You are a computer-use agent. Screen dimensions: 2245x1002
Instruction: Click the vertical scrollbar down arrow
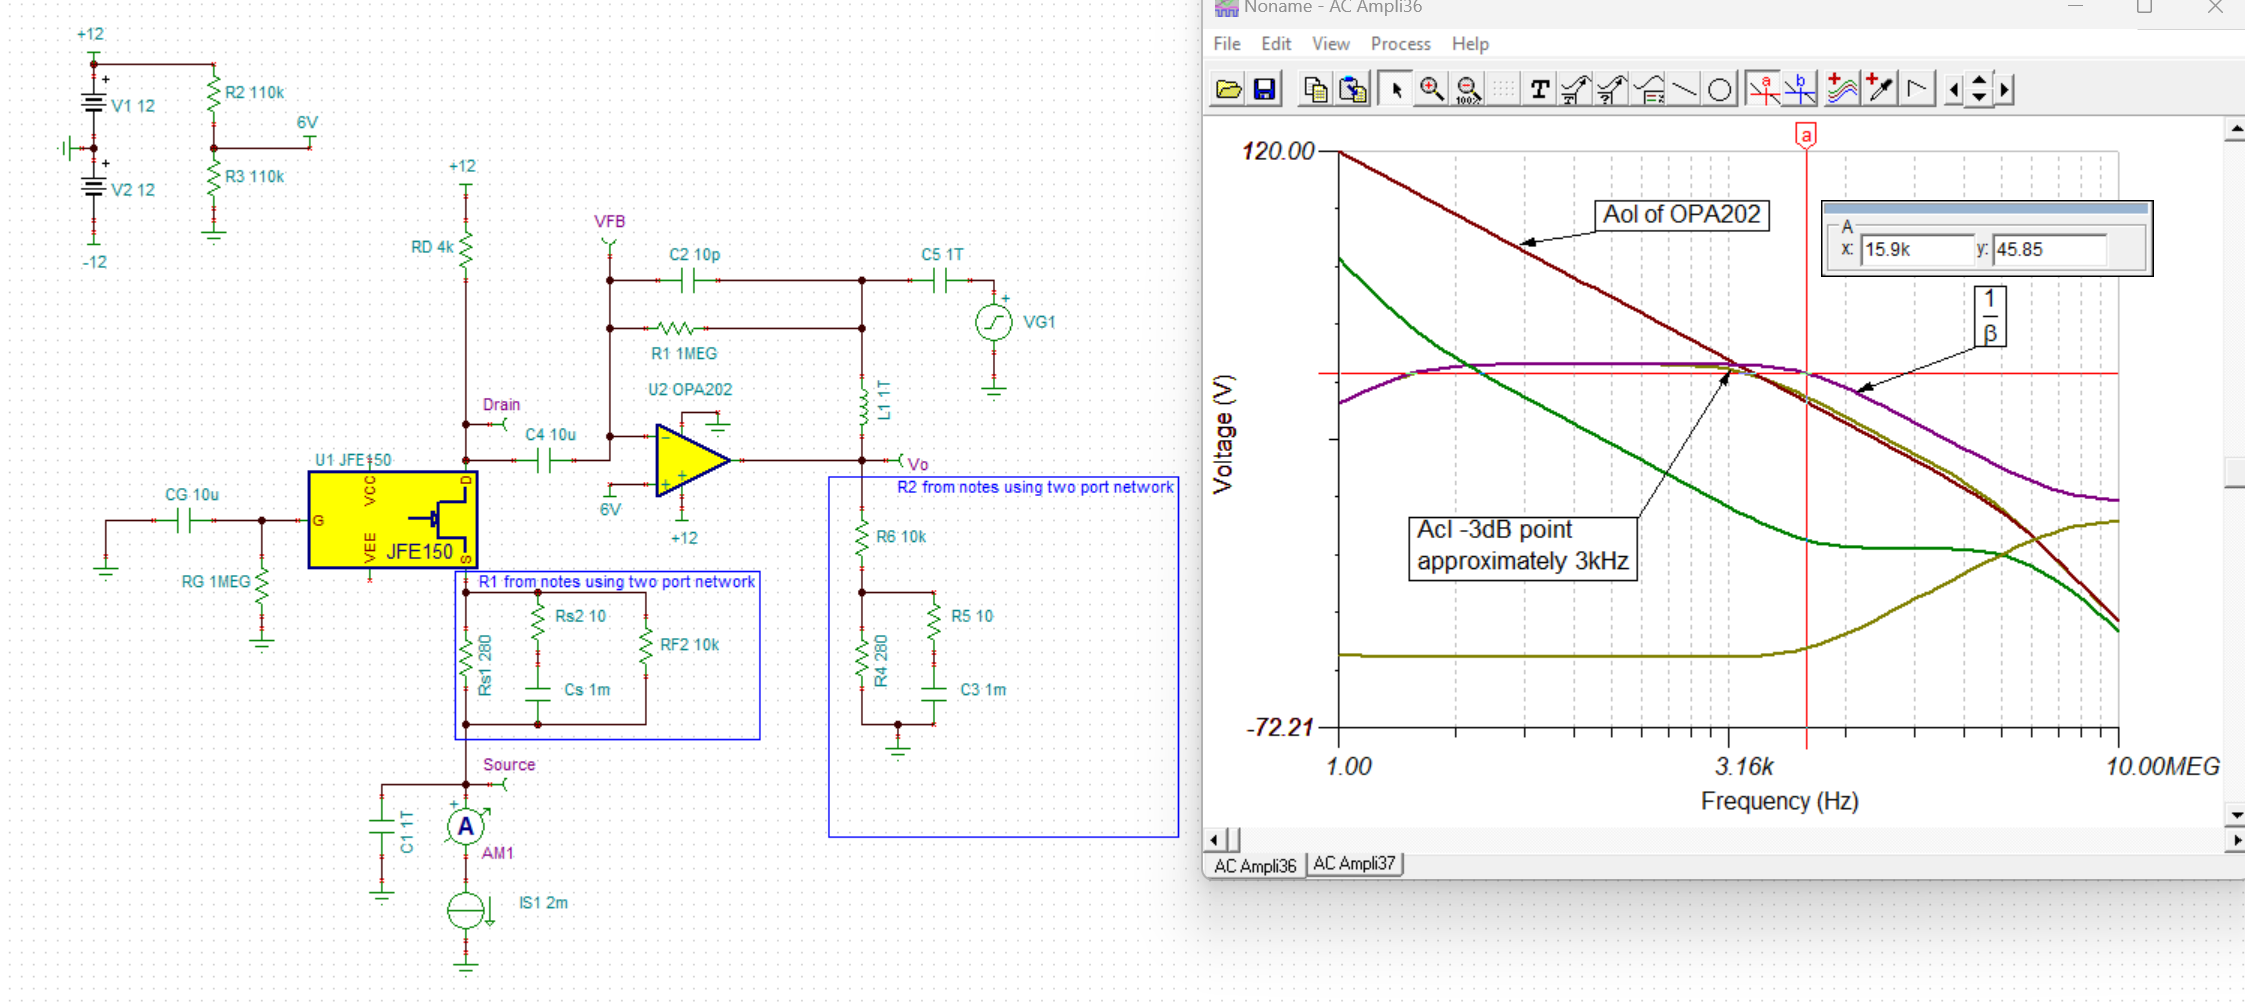[2235, 816]
